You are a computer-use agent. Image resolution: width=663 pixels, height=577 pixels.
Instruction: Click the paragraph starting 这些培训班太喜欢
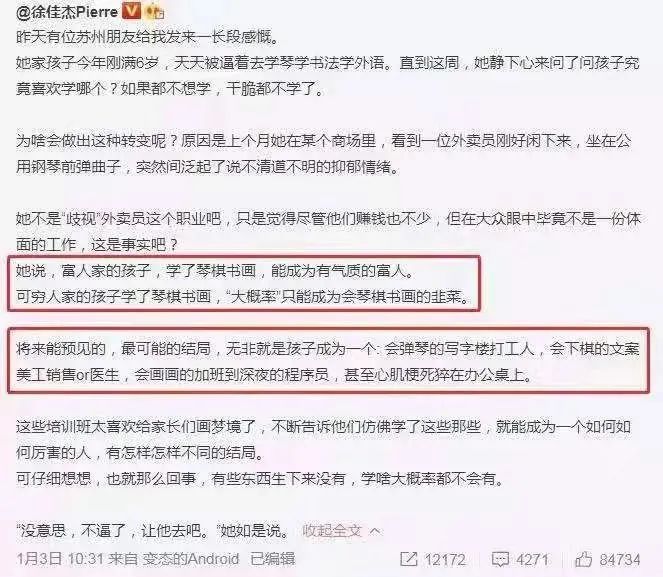click(324, 452)
